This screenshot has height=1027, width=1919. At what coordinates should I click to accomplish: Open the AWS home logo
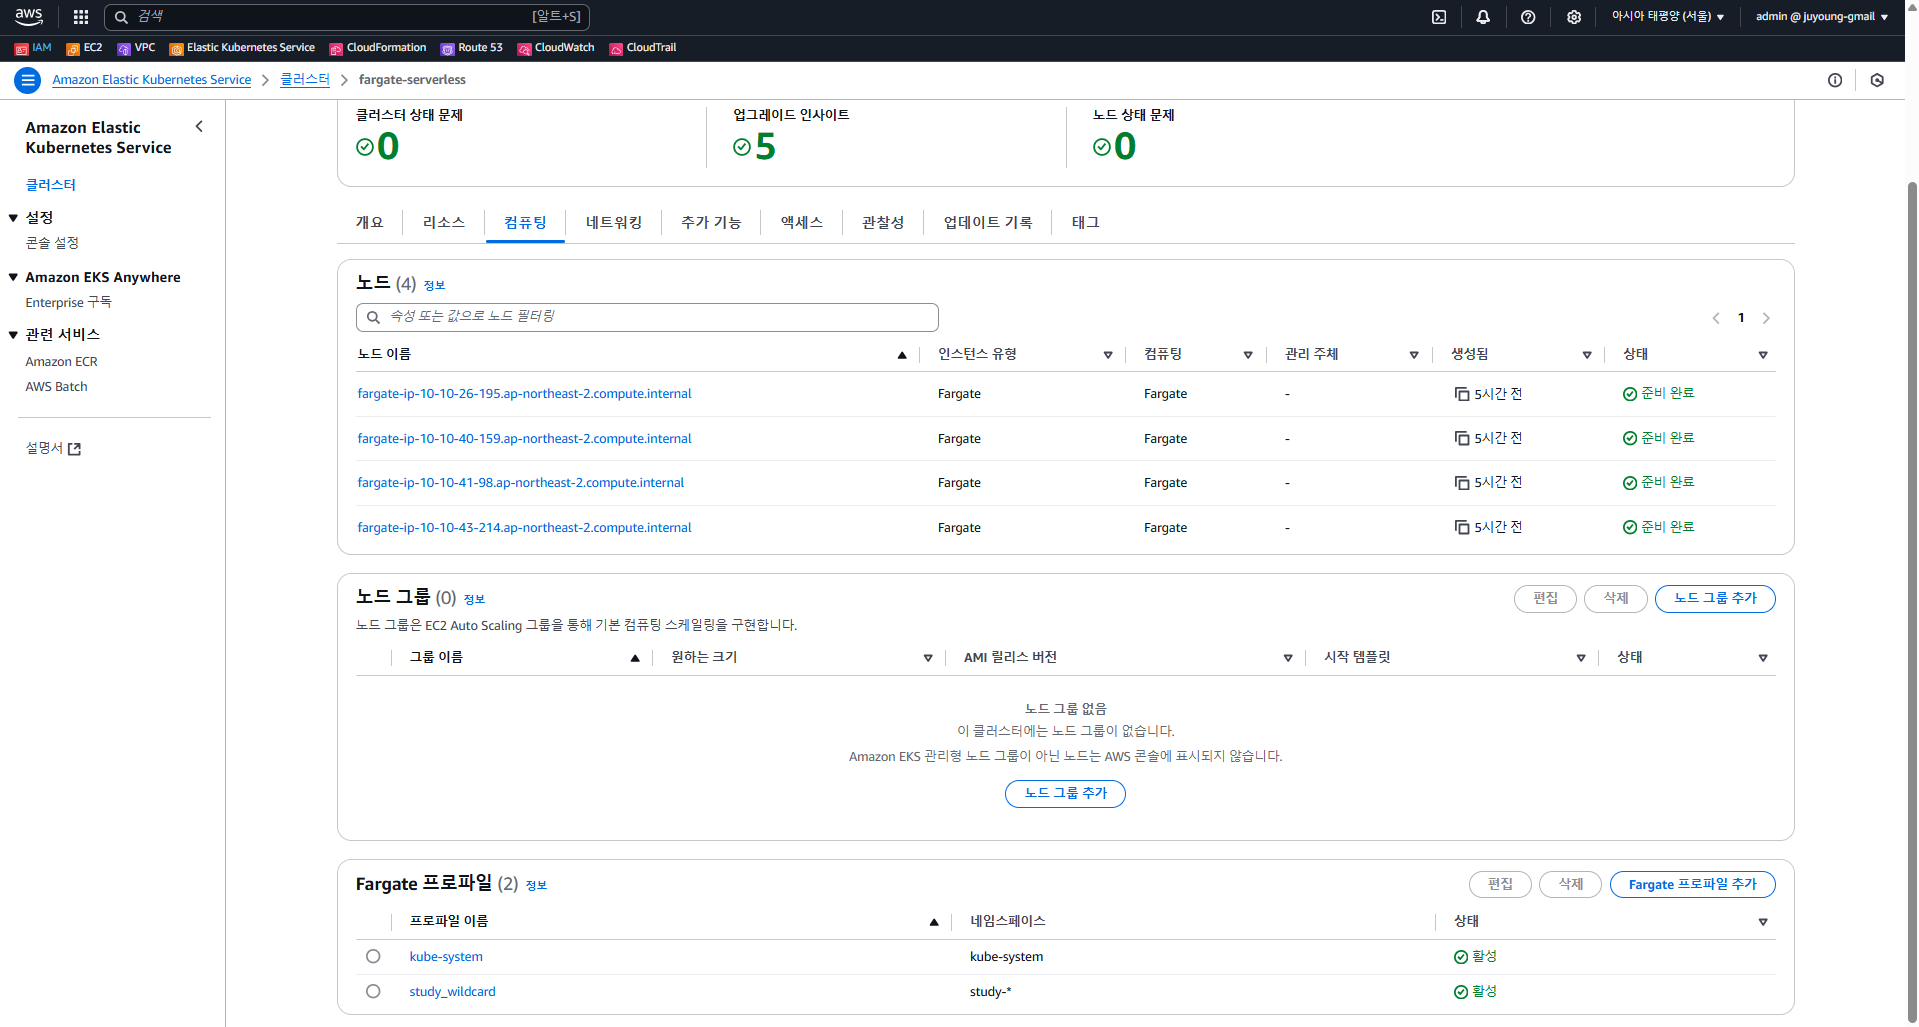pos(29,16)
